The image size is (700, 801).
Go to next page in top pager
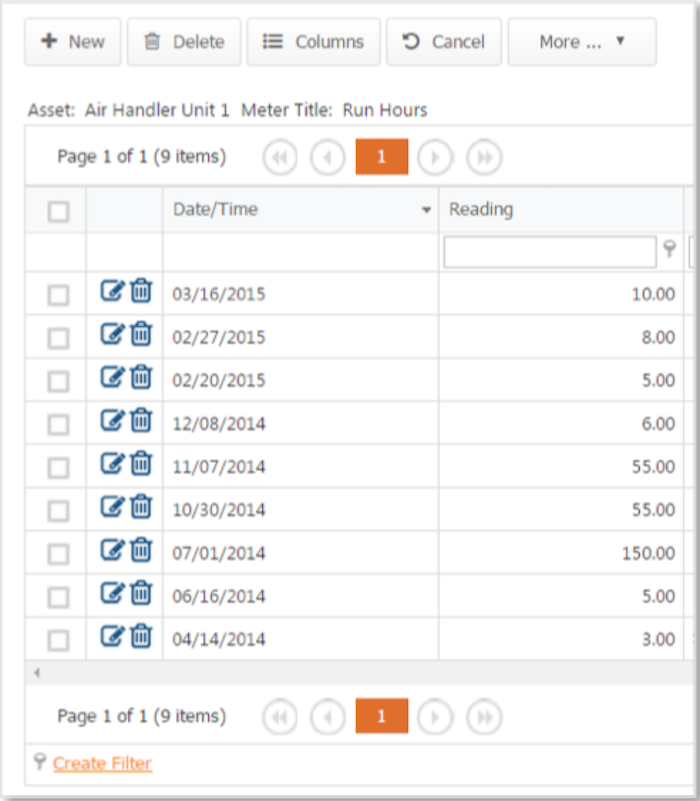(435, 157)
